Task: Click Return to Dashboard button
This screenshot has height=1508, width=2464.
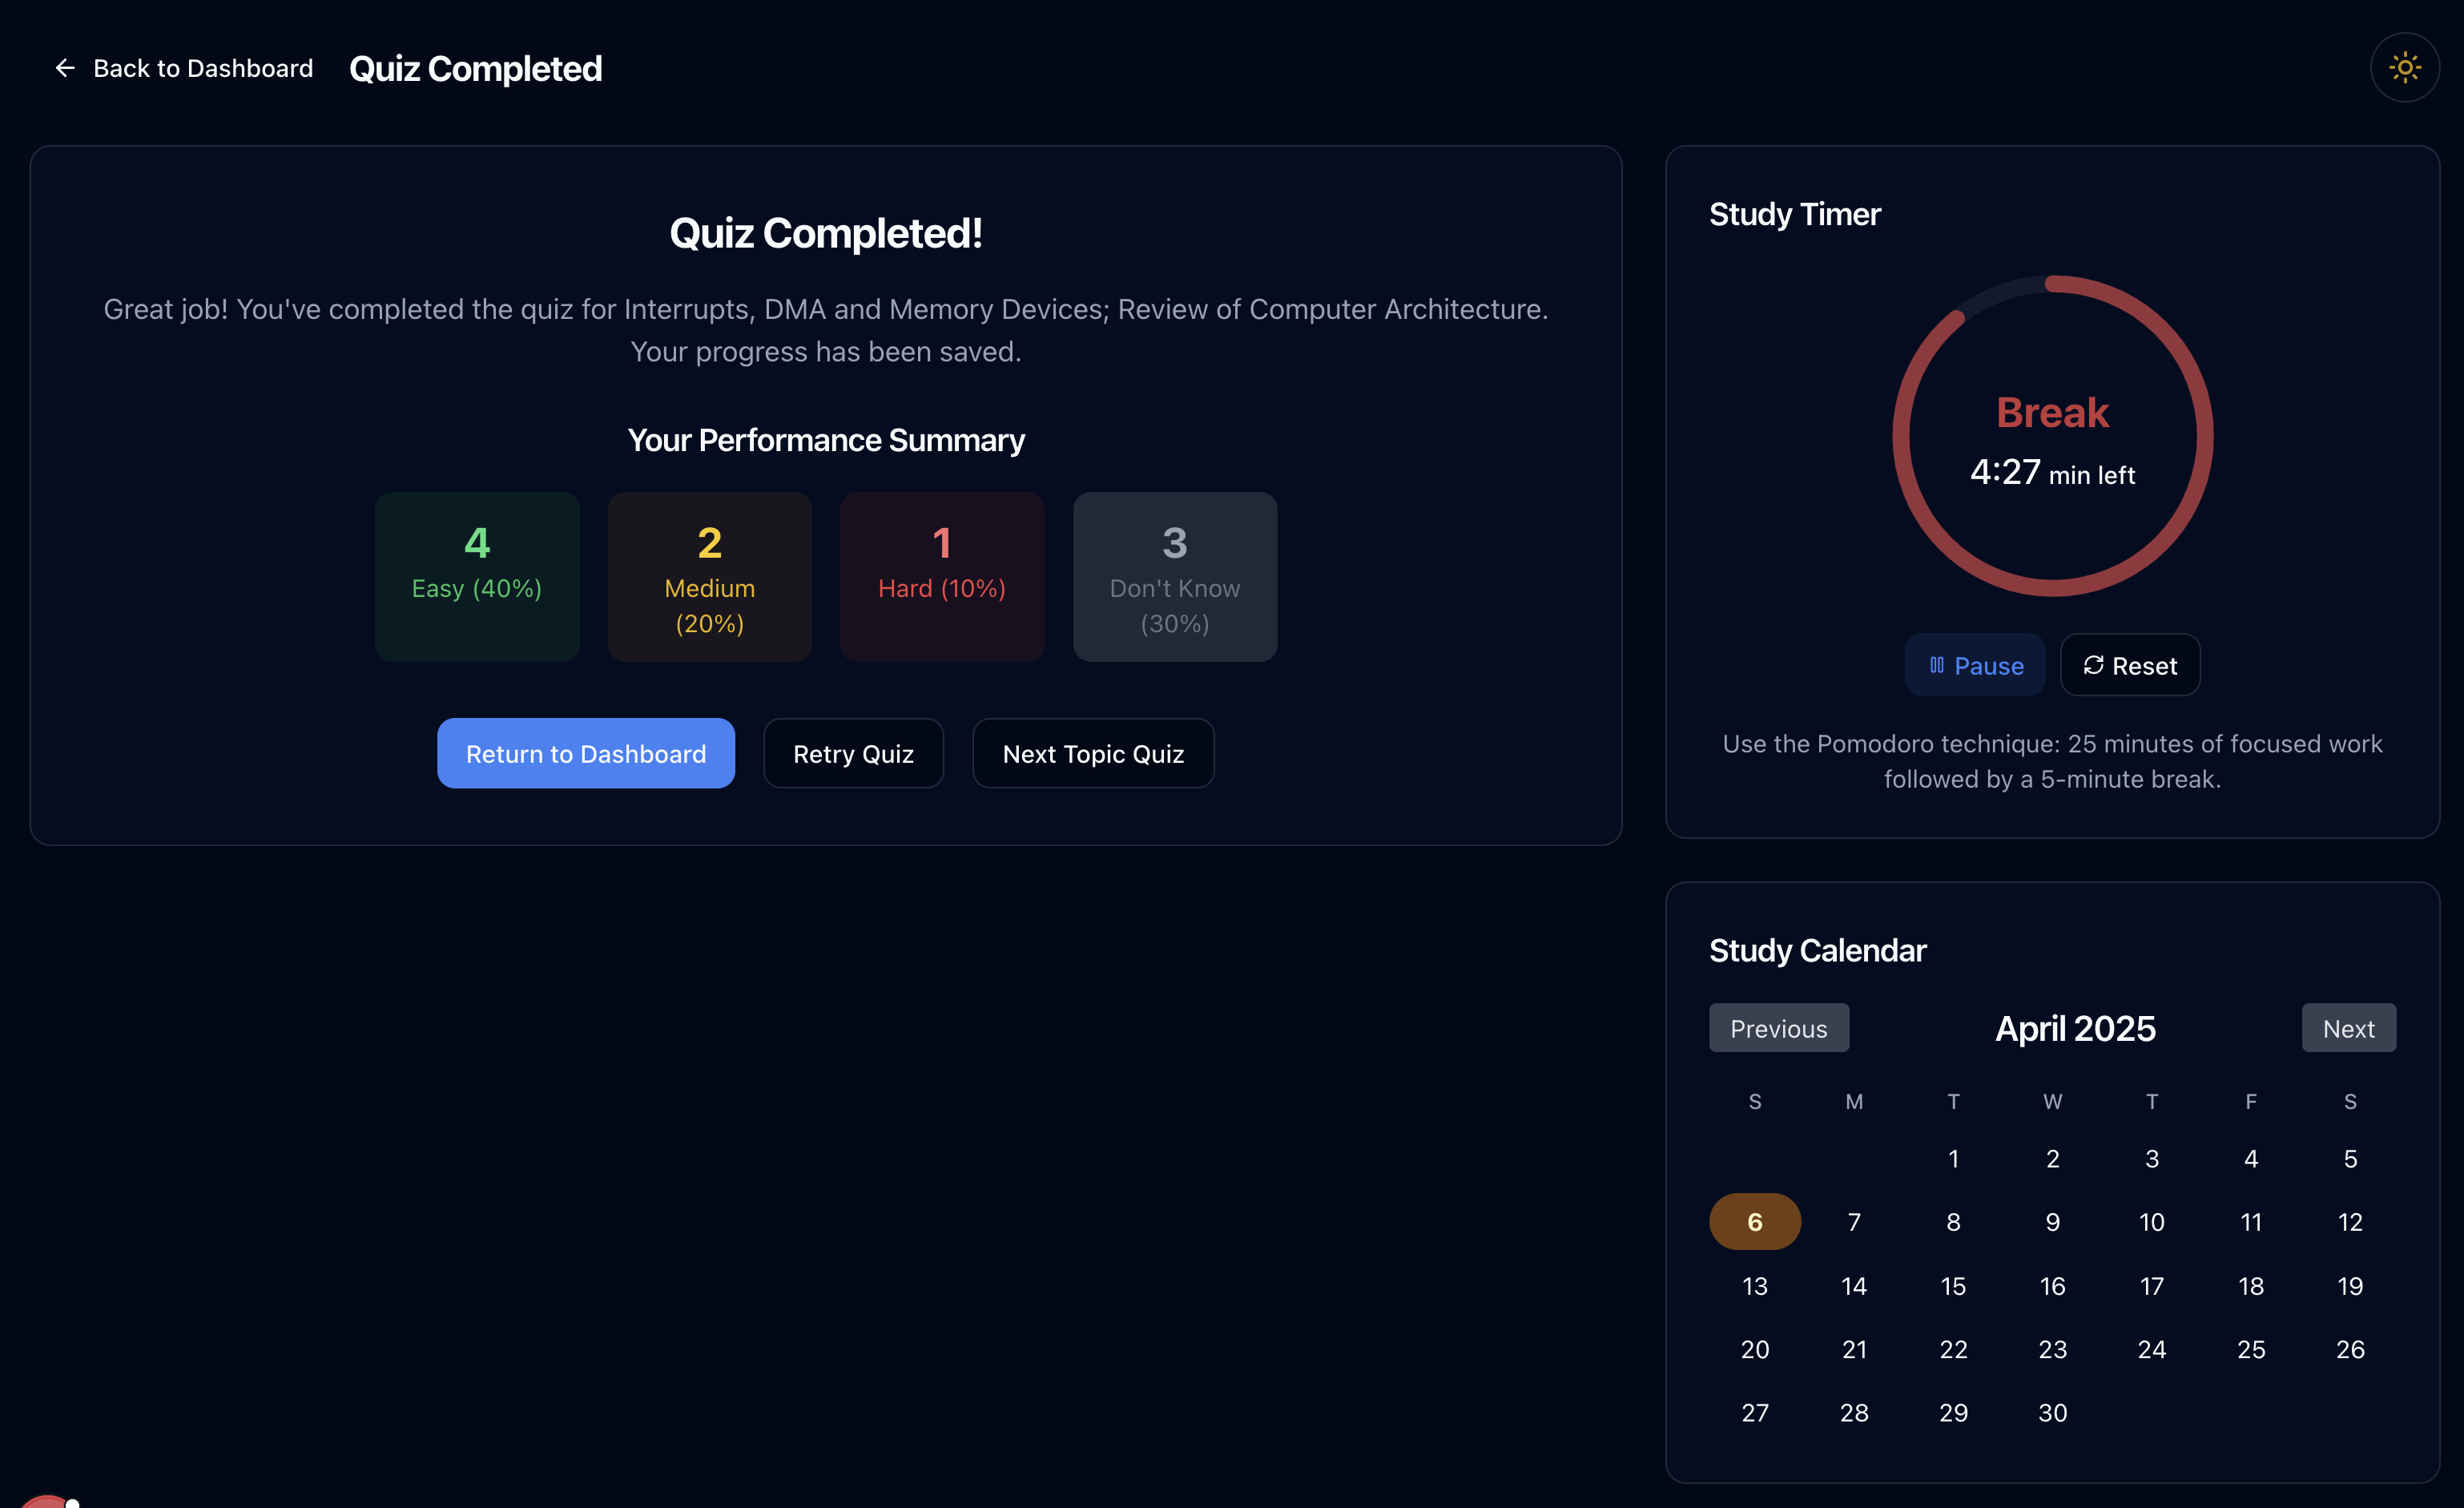Action: [x=585, y=753]
